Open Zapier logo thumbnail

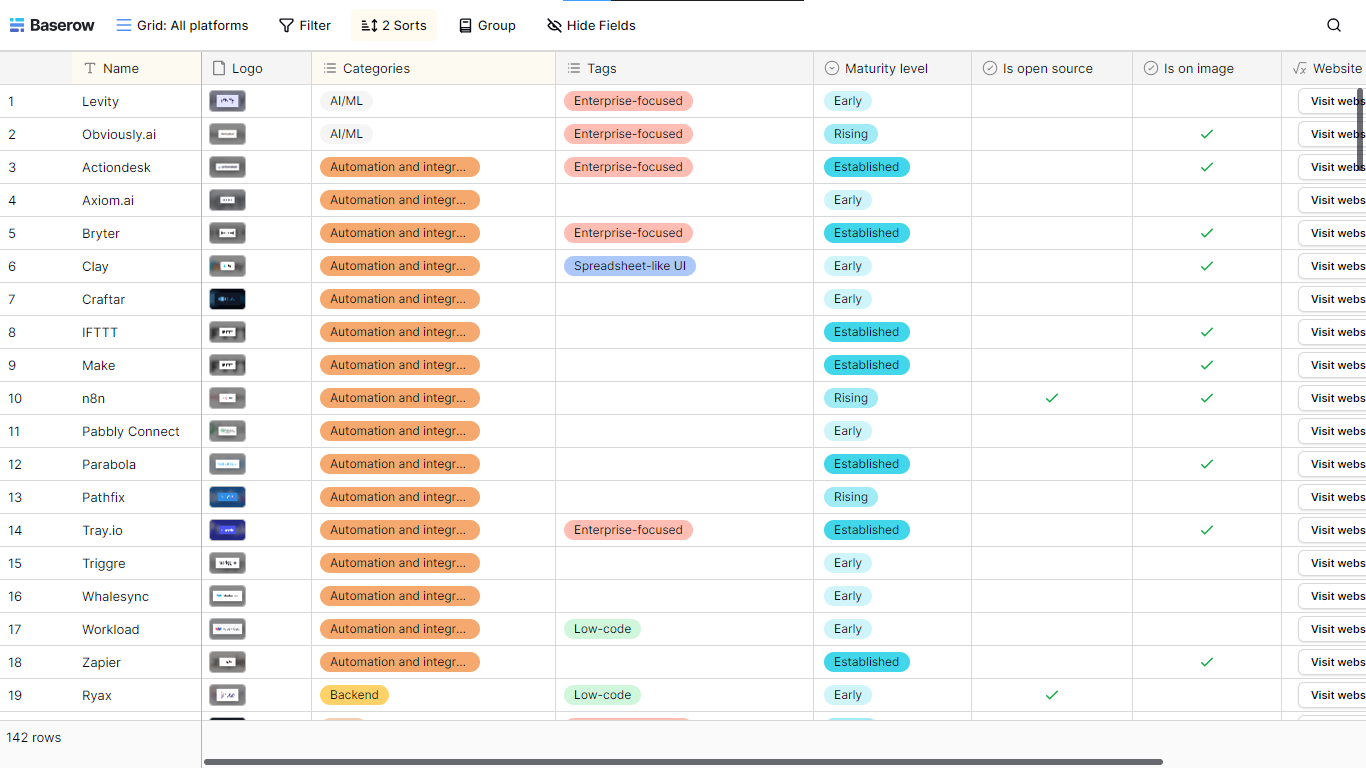pyautogui.click(x=227, y=662)
